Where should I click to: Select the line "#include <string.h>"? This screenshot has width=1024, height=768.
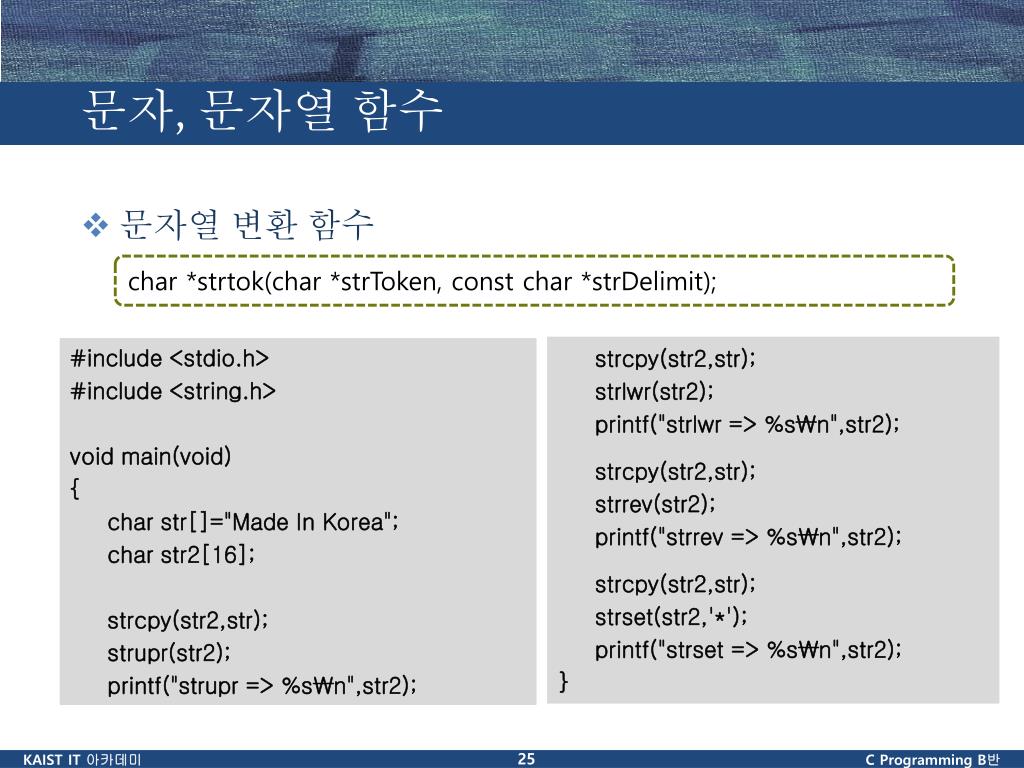[172, 391]
